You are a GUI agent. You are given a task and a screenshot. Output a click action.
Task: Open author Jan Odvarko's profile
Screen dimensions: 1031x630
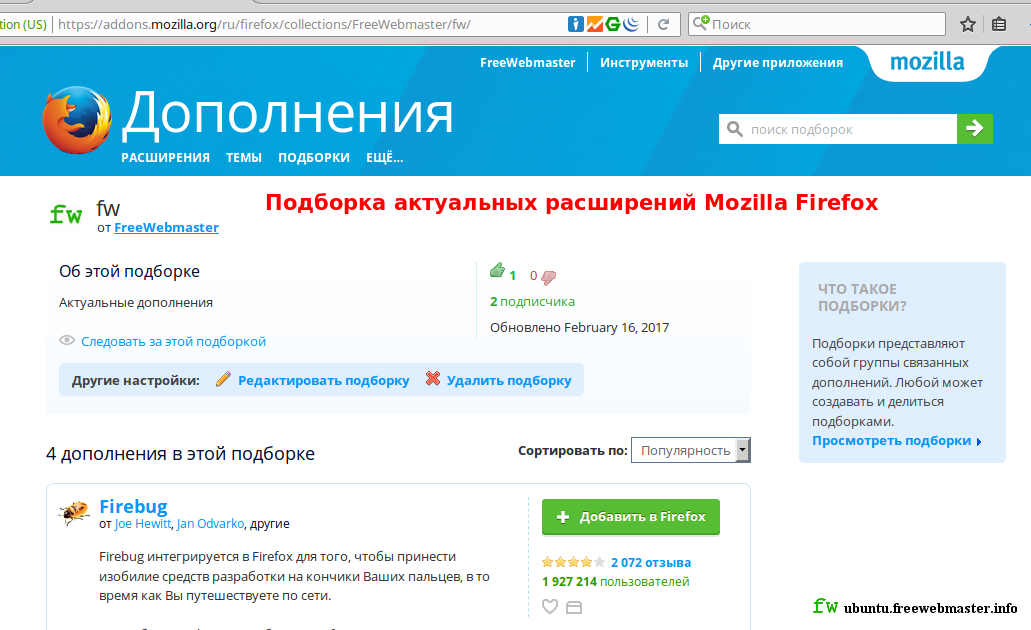pos(210,524)
